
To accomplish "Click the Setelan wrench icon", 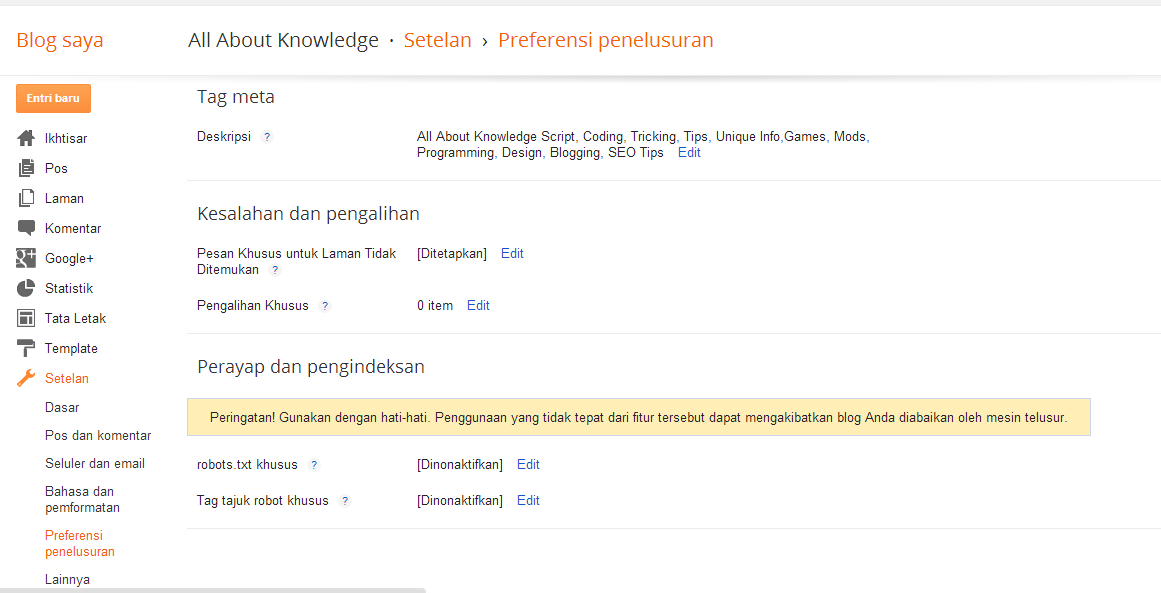I will pyautogui.click(x=26, y=378).
